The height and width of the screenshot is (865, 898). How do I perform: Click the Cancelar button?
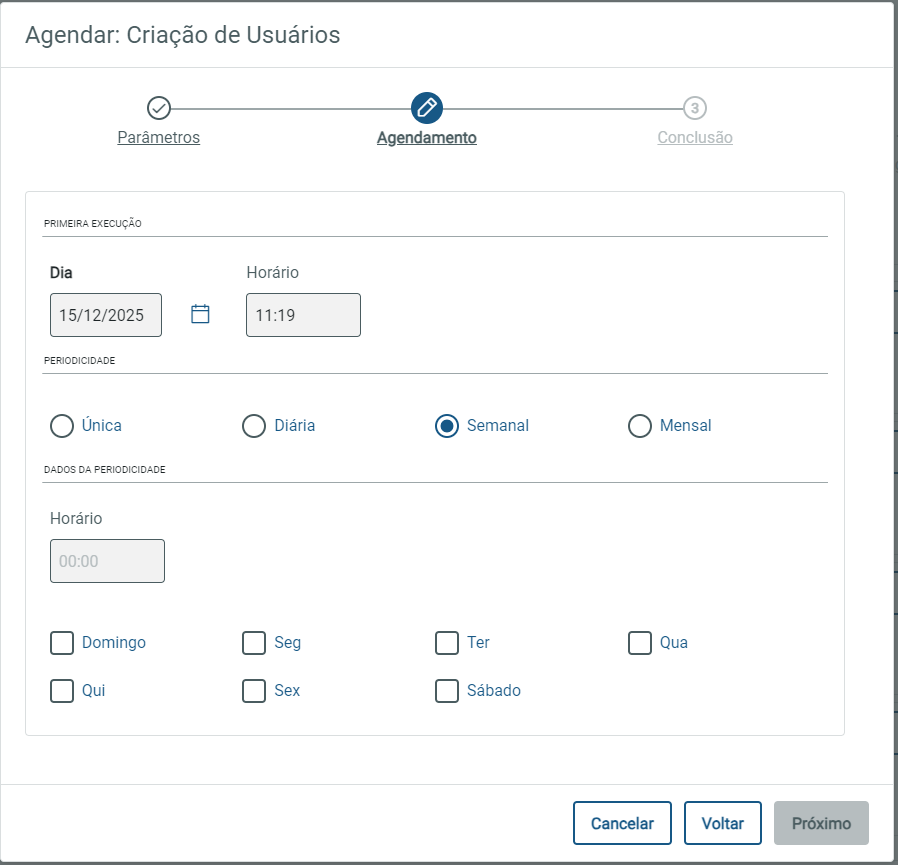click(x=622, y=823)
